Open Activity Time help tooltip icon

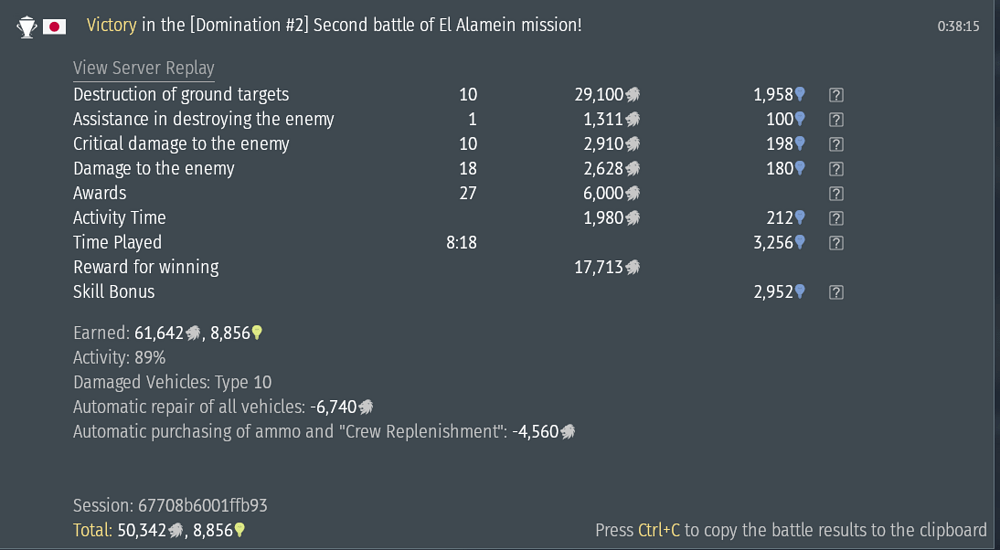(x=837, y=218)
